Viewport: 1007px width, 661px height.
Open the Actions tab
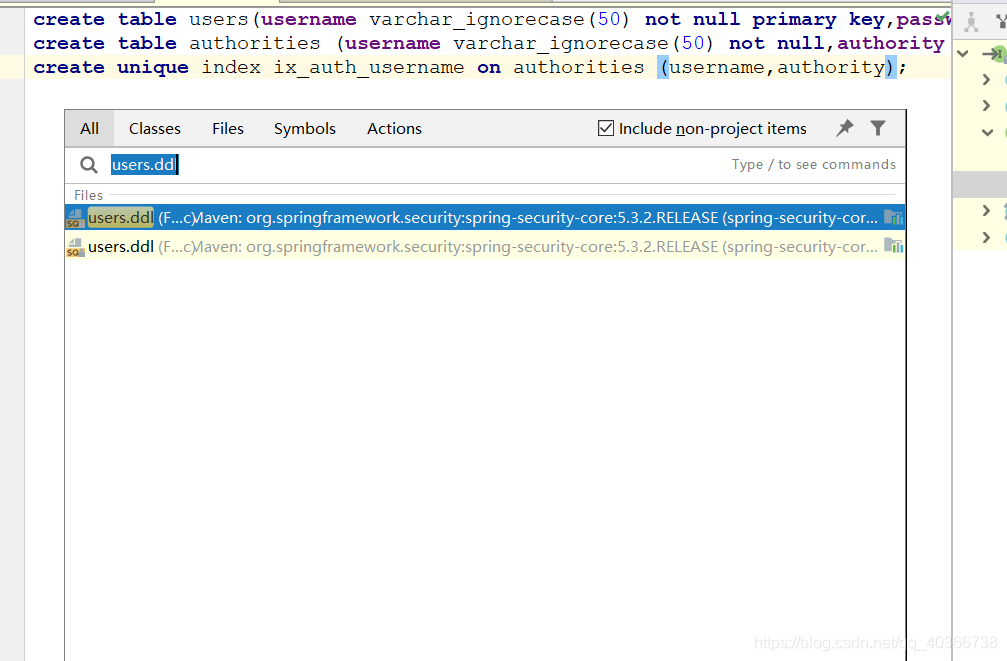[x=394, y=128]
